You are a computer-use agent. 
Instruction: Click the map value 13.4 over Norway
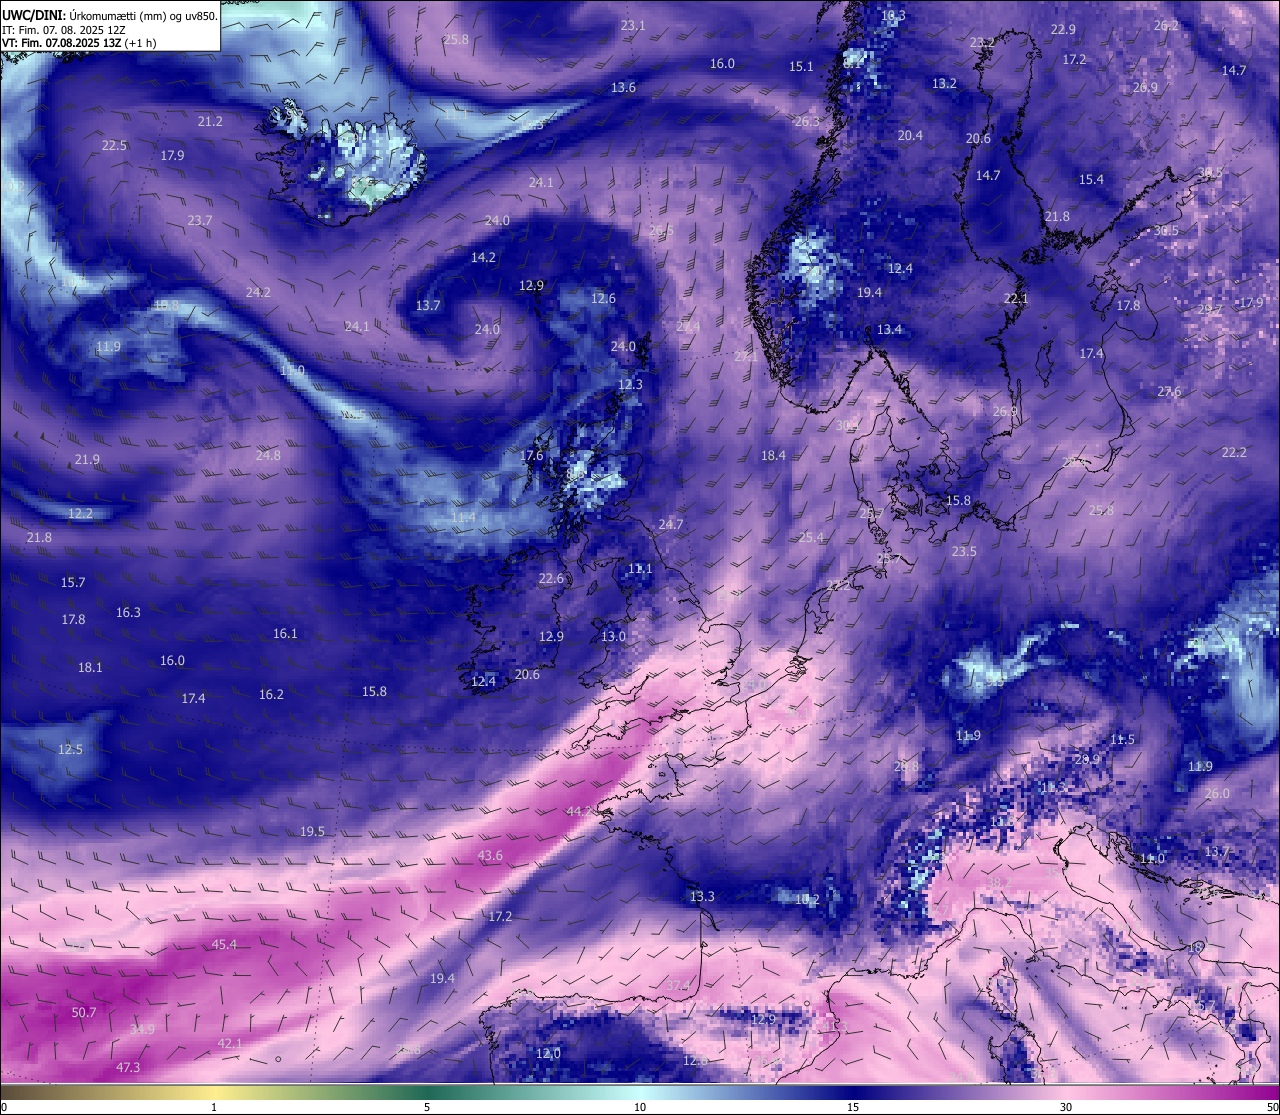(x=889, y=329)
